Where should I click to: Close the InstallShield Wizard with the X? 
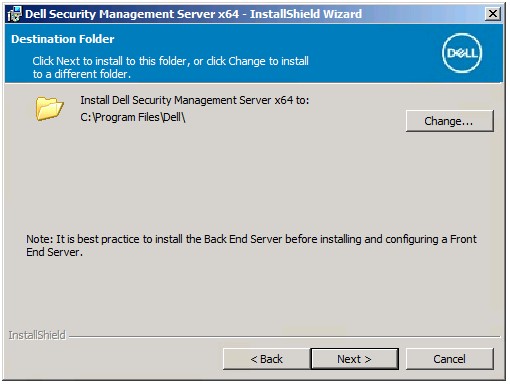pos(493,14)
